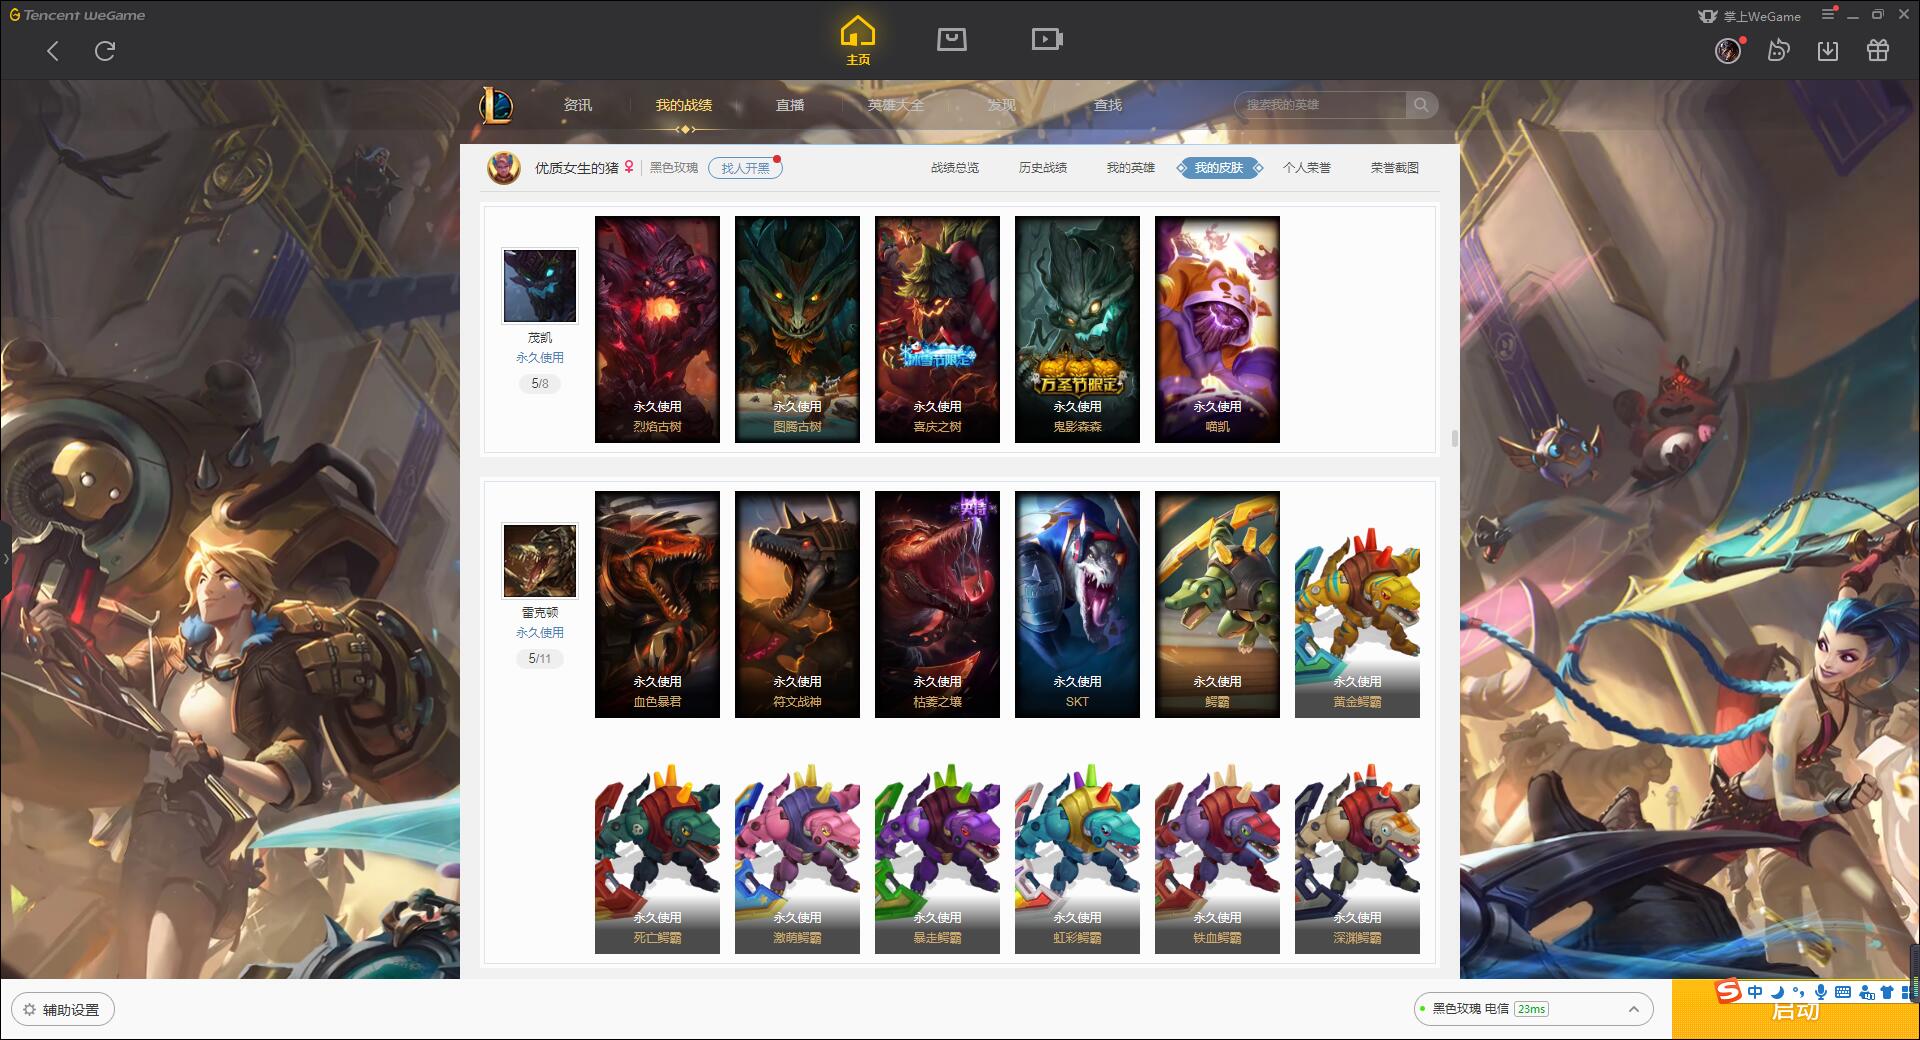Open the 个人荣誉 sub-tab

click(x=1307, y=168)
